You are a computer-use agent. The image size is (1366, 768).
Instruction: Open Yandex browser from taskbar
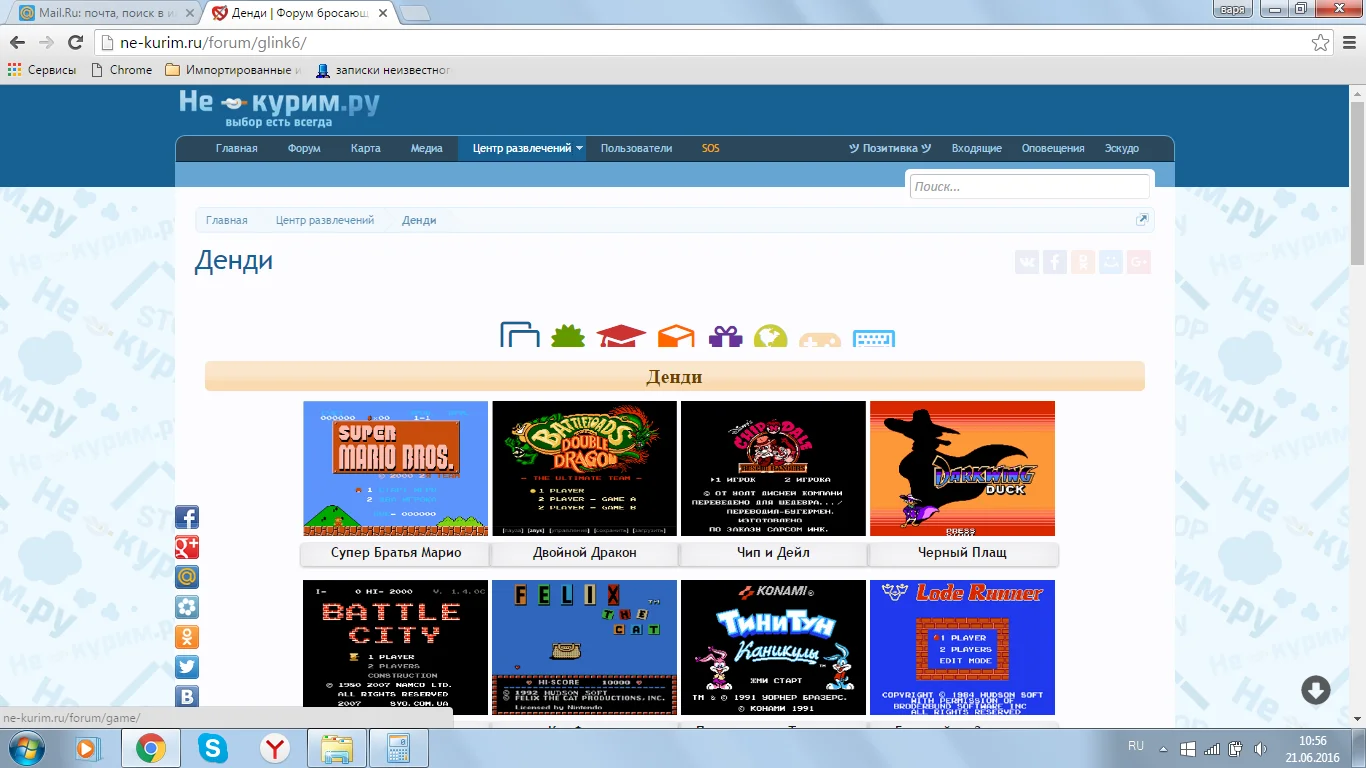pos(275,747)
